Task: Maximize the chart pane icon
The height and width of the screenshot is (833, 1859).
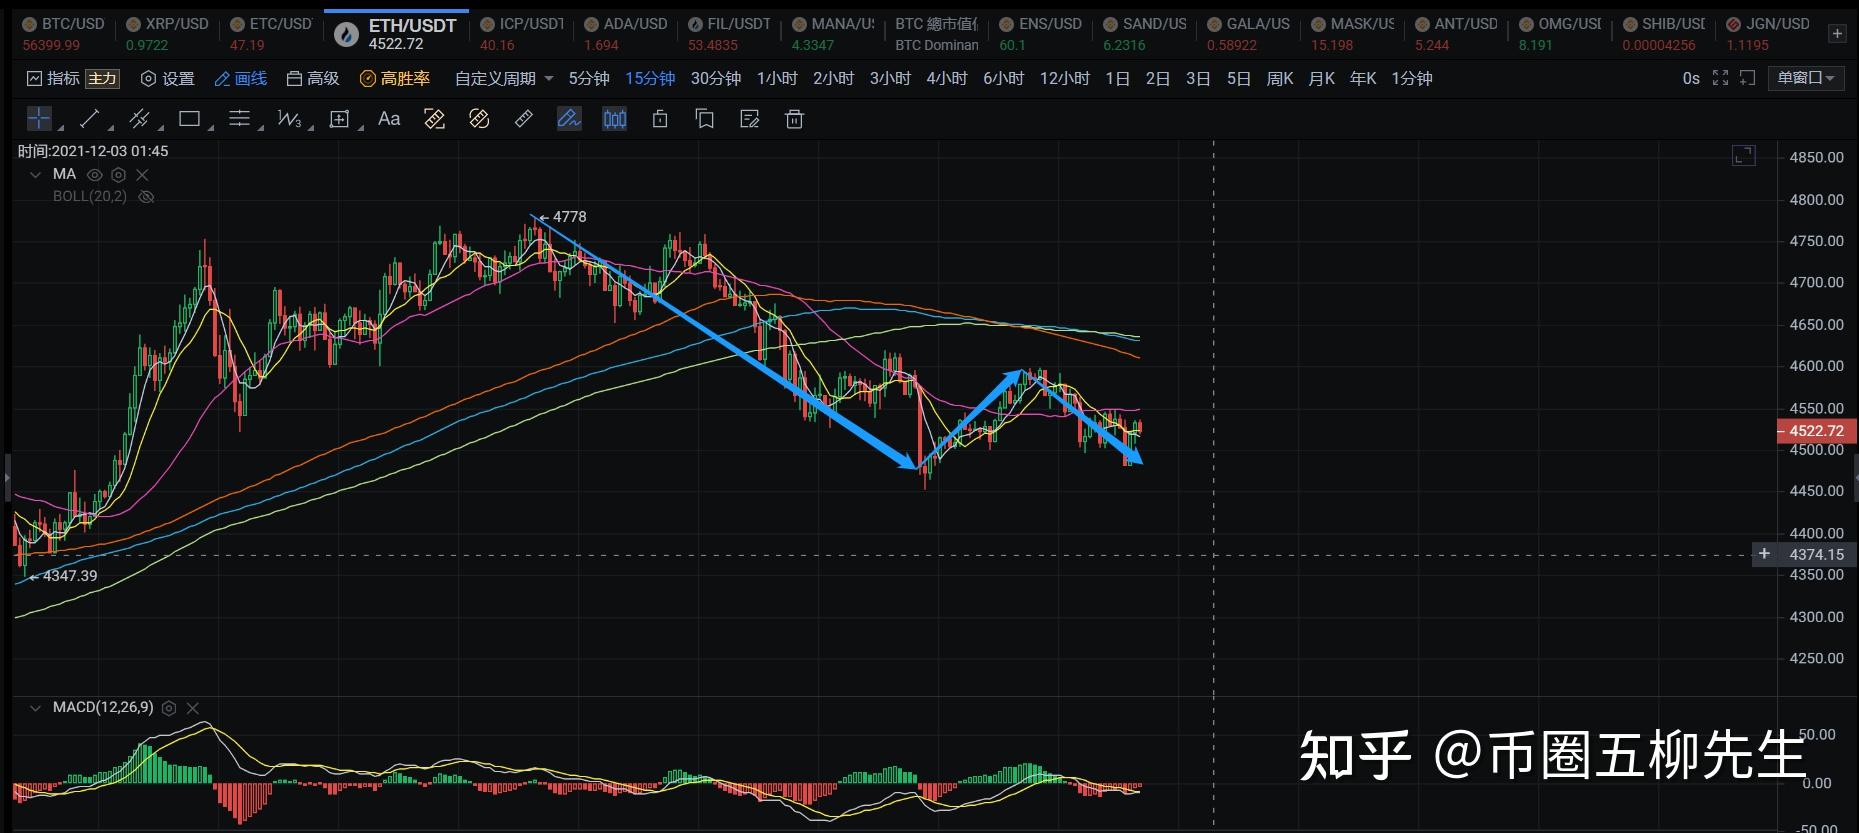Action: click(x=1743, y=155)
